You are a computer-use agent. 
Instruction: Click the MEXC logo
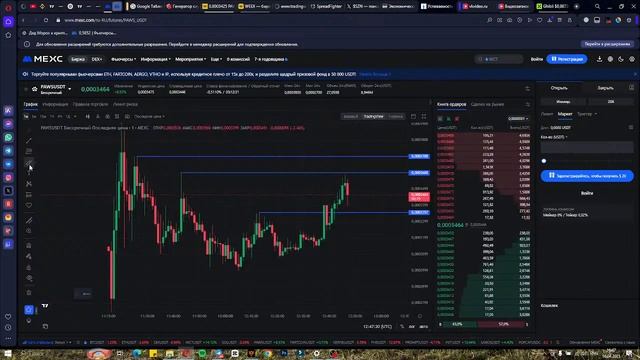coord(43,59)
